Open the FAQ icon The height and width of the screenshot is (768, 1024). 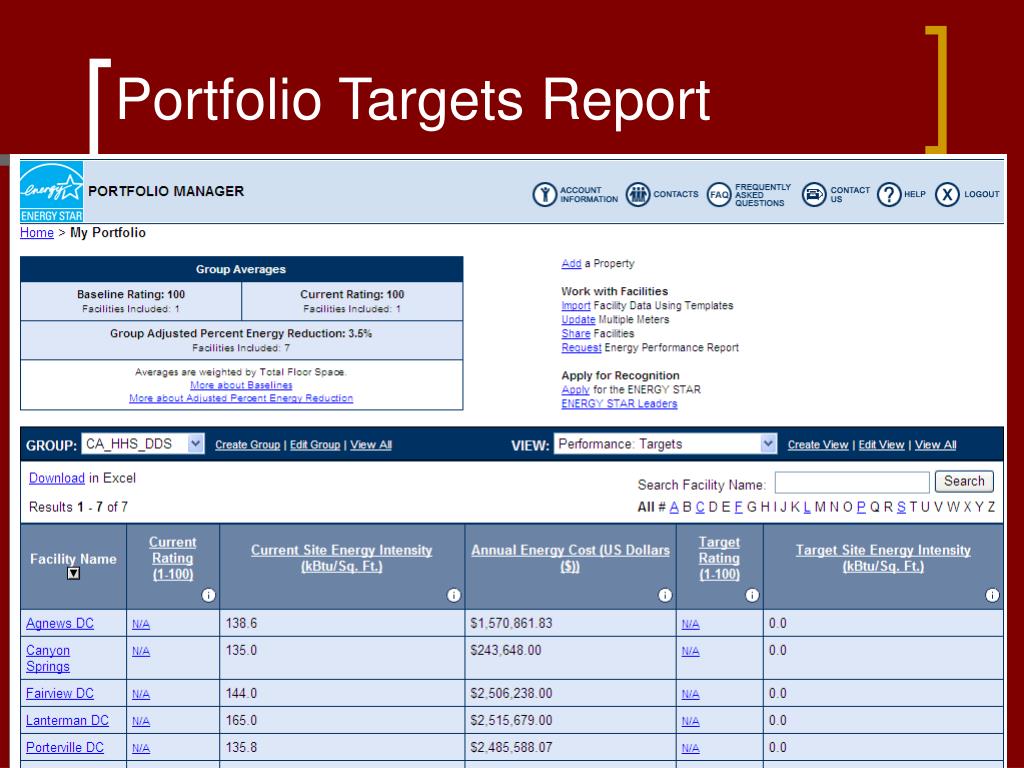719,195
